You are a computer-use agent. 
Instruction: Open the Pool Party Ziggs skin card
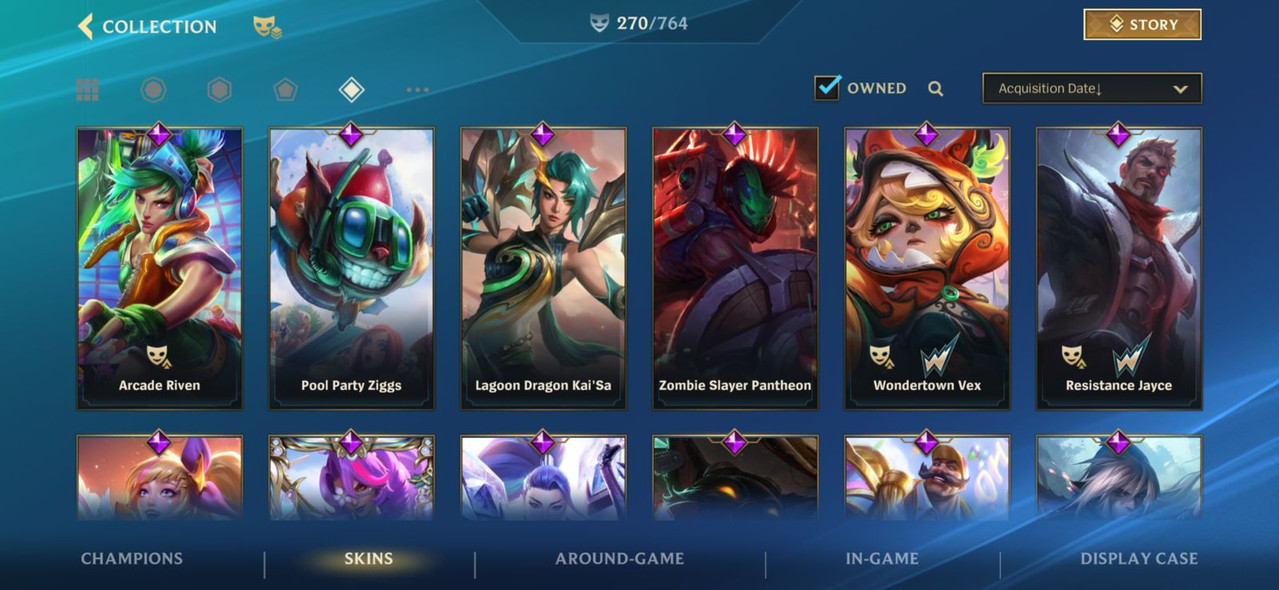[351, 269]
